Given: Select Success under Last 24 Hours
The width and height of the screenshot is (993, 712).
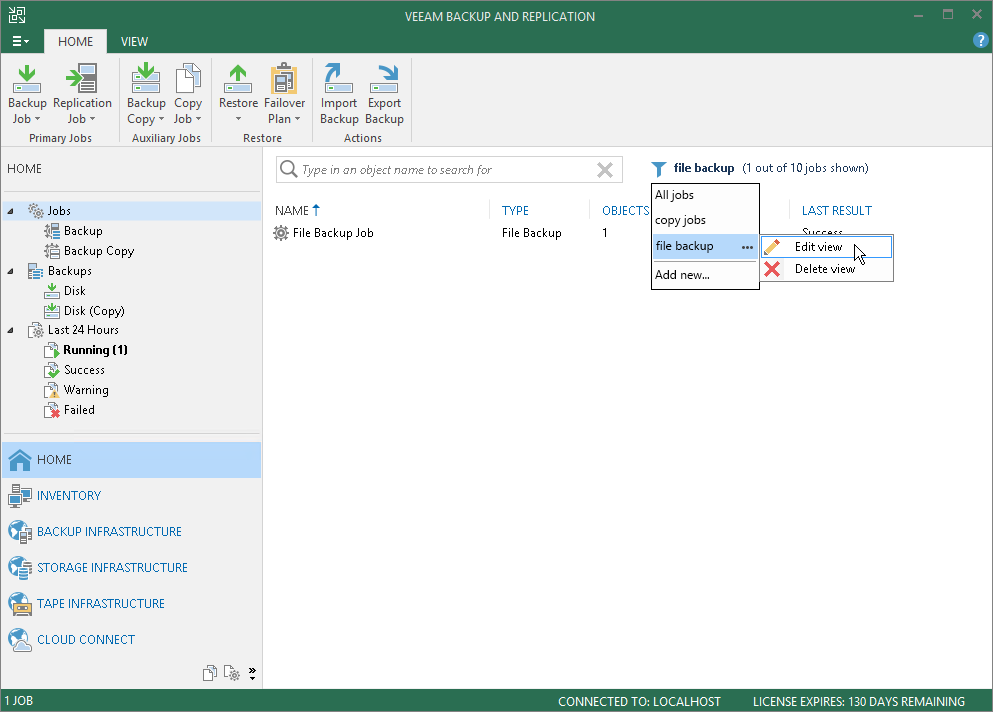Looking at the screenshot, I should (x=84, y=370).
